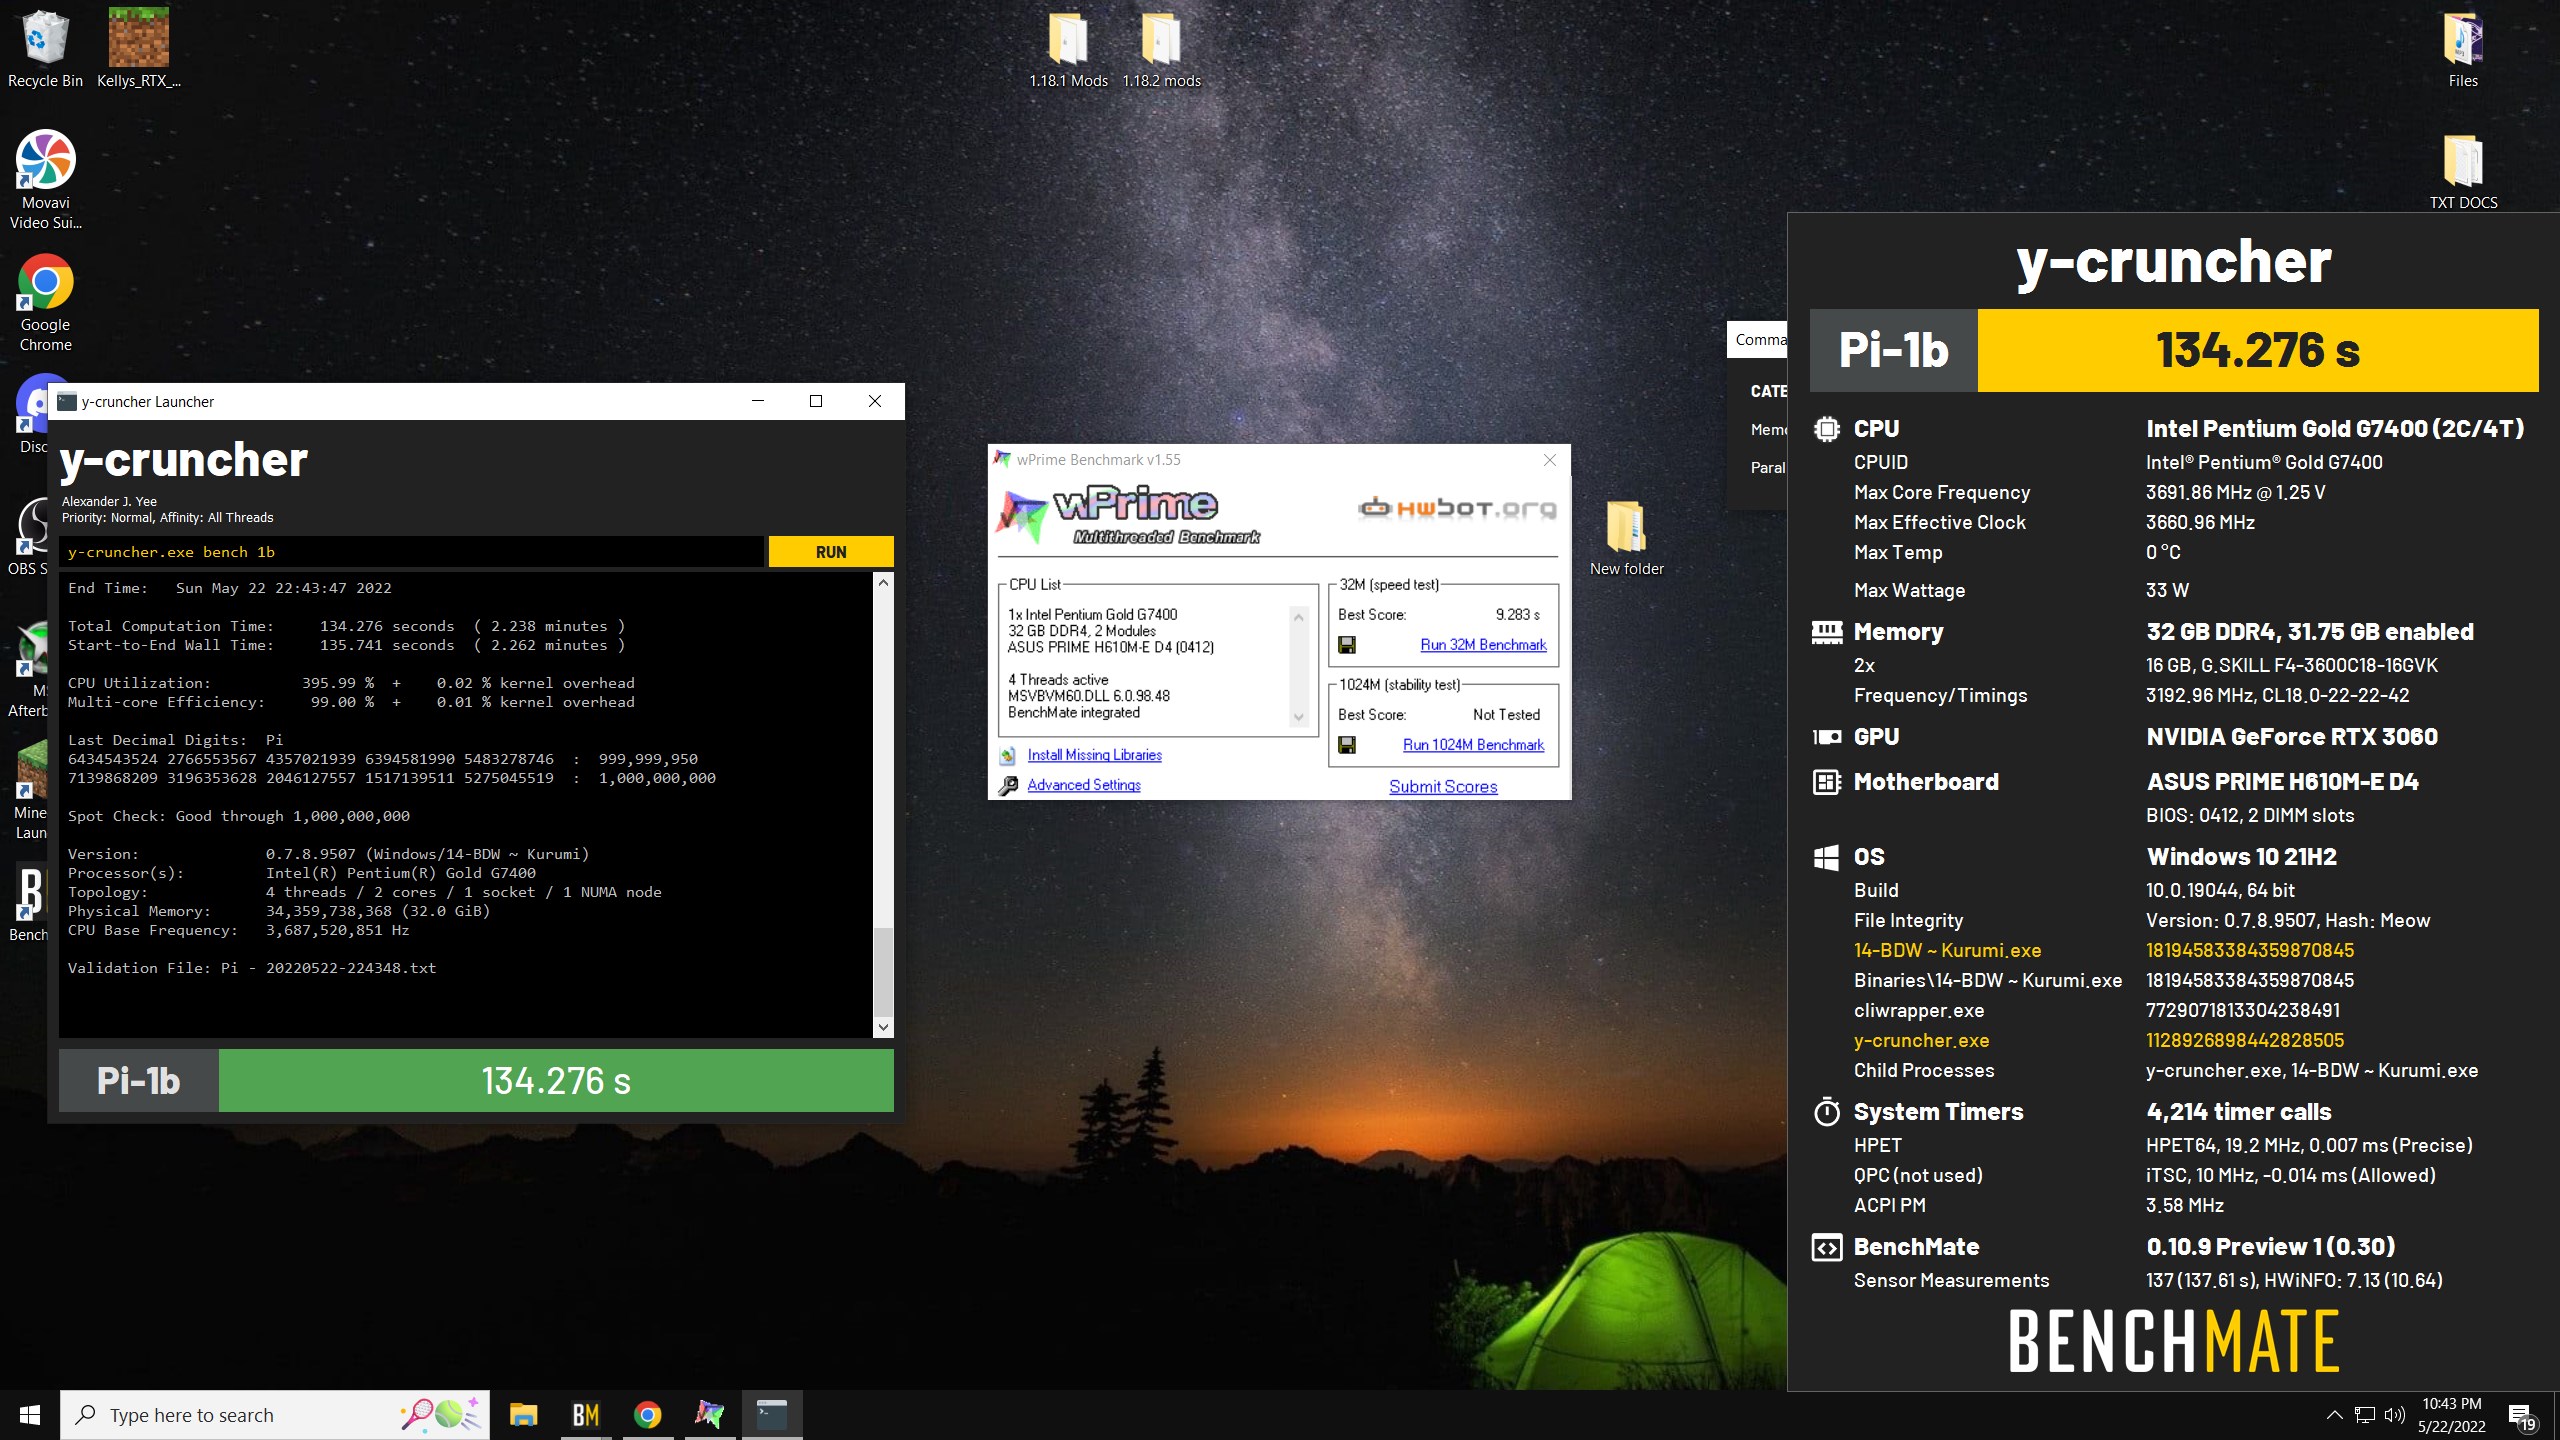Image resolution: width=2560 pixels, height=1440 pixels.
Task: Click the Advanced Settings link
Action: coord(1084,785)
